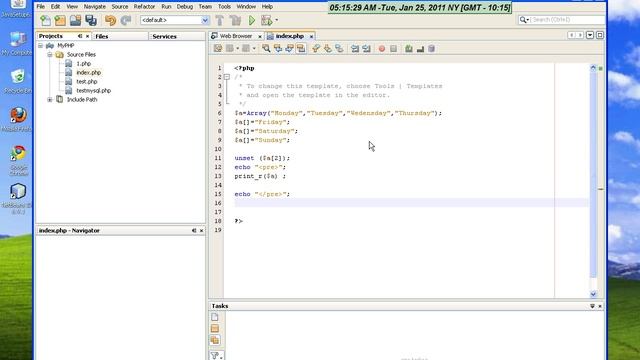640x360 pixels.
Task: Fold the comment block at line 2
Action: click(227, 77)
